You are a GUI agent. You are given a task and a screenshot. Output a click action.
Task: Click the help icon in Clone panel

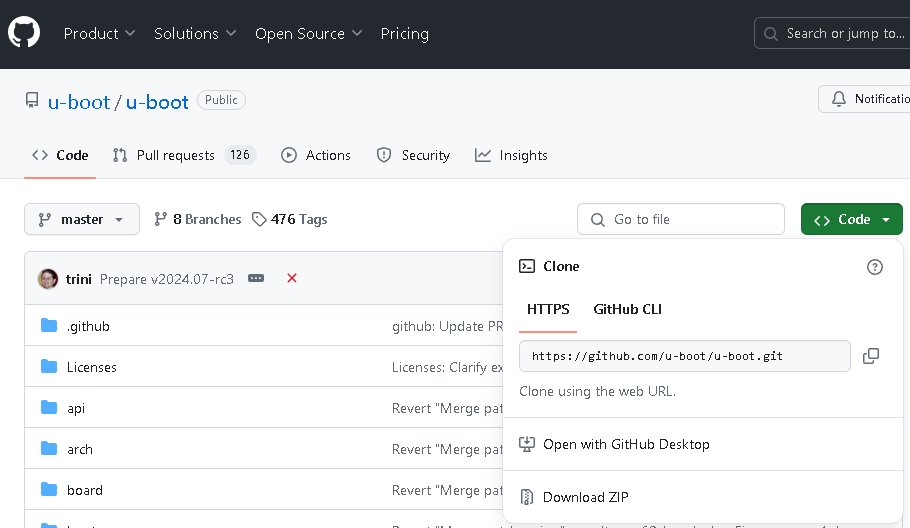coord(875,267)
